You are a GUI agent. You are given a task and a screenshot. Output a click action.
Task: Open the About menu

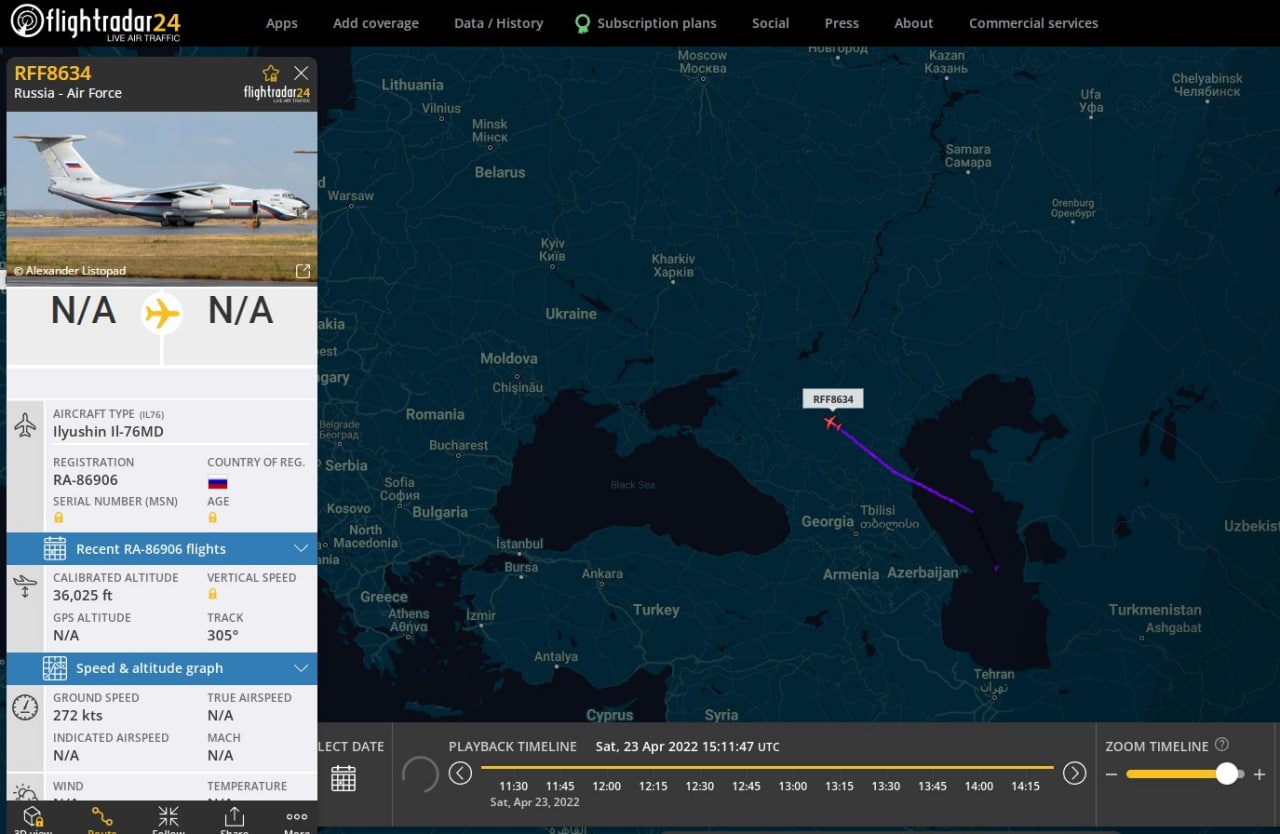(x=914, y=23)
